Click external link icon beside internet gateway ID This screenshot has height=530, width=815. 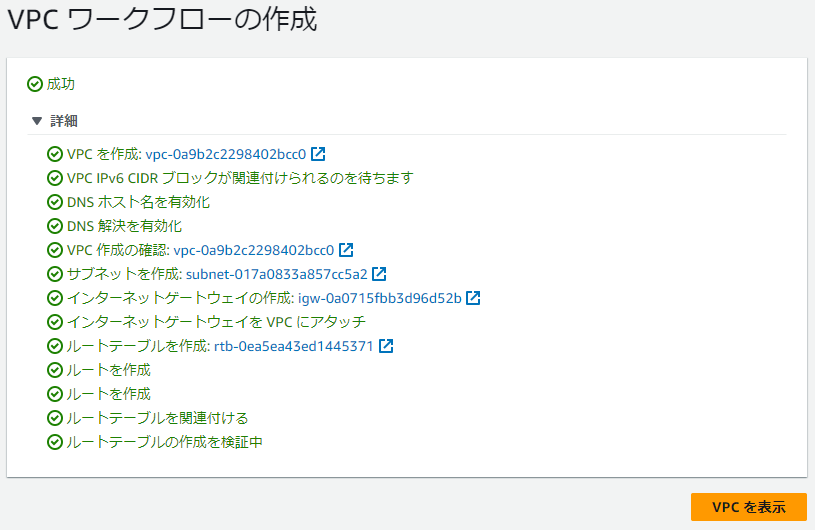point(473,298)
